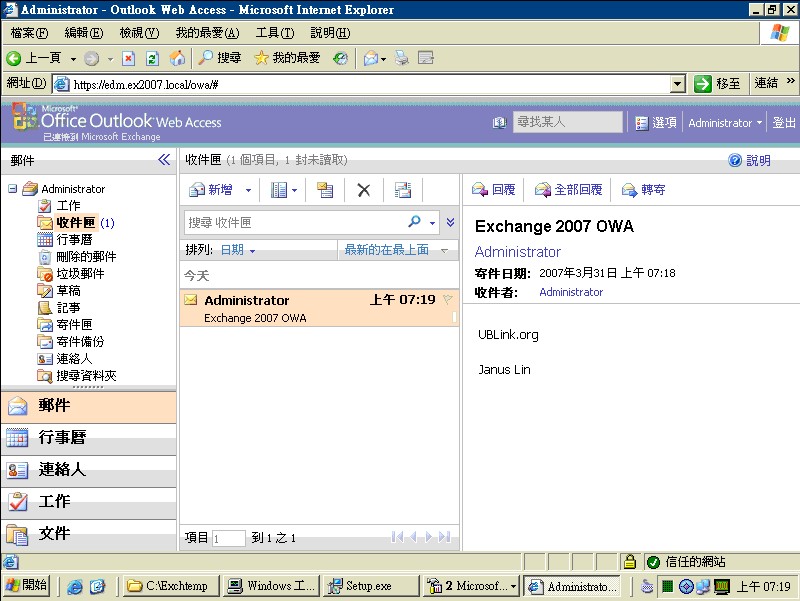Click the Delete (X) icon in mail toolbar
This screenshot has width=800, height=601.
coord(364,190)
